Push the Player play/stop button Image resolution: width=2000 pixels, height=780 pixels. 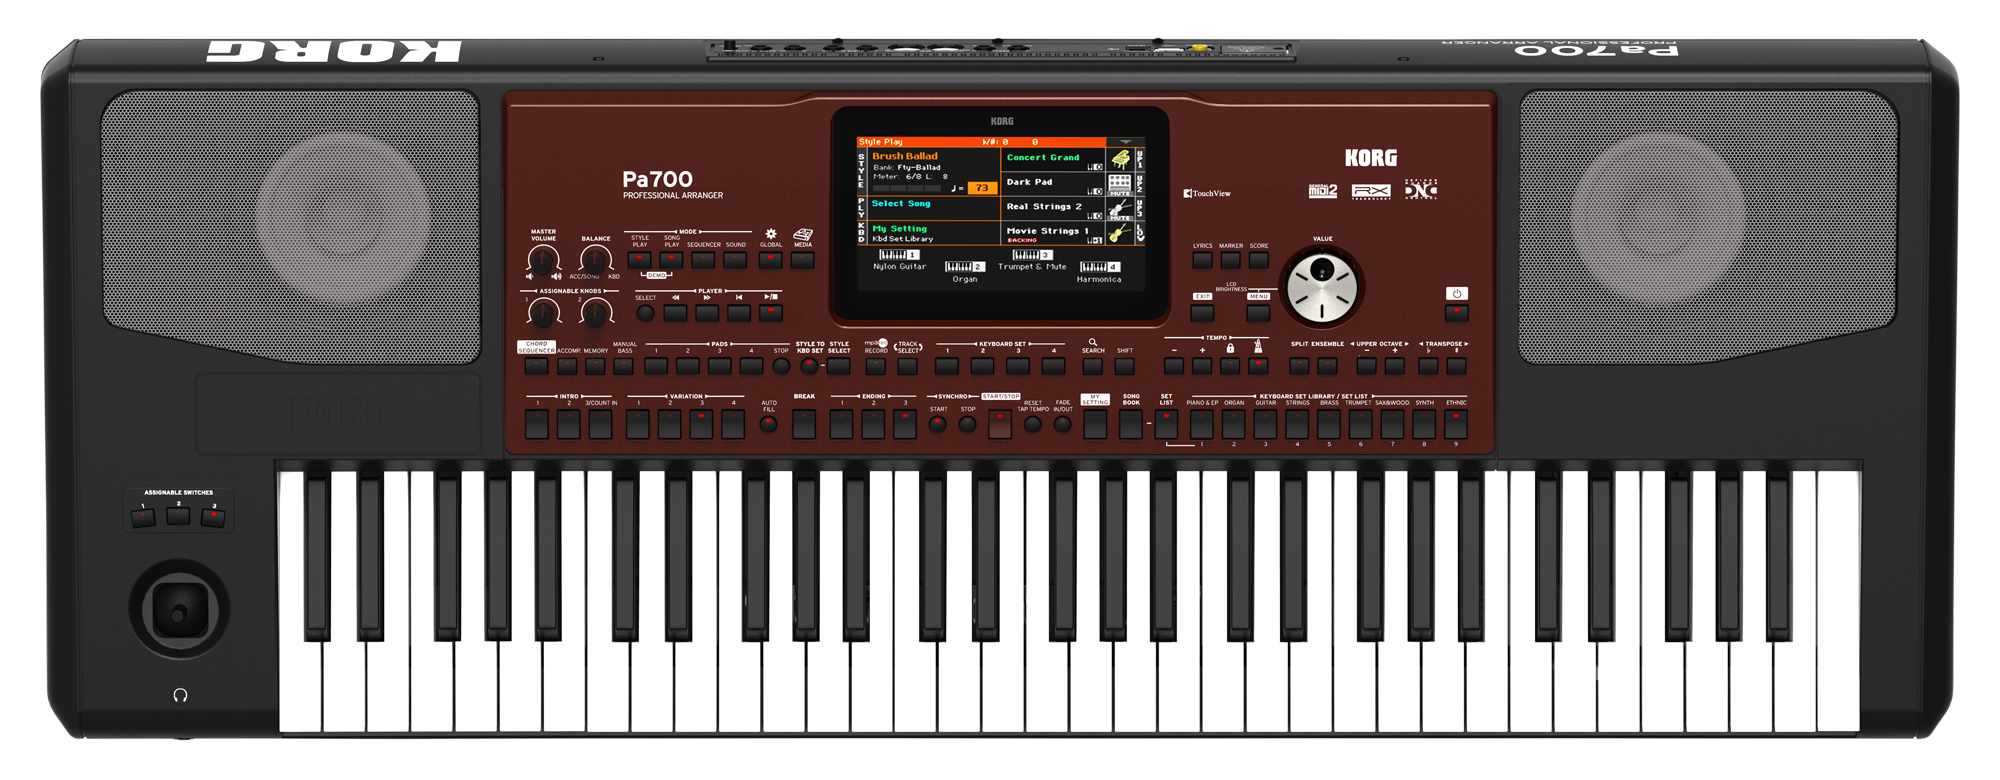tap(771, 313)
